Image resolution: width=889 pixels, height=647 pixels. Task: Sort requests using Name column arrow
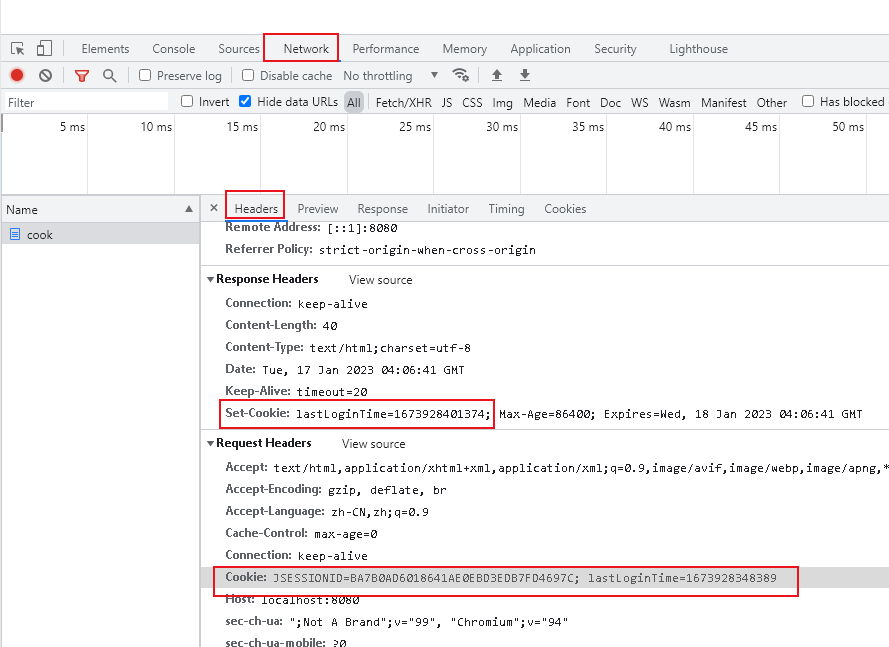(x=189, y=209)
